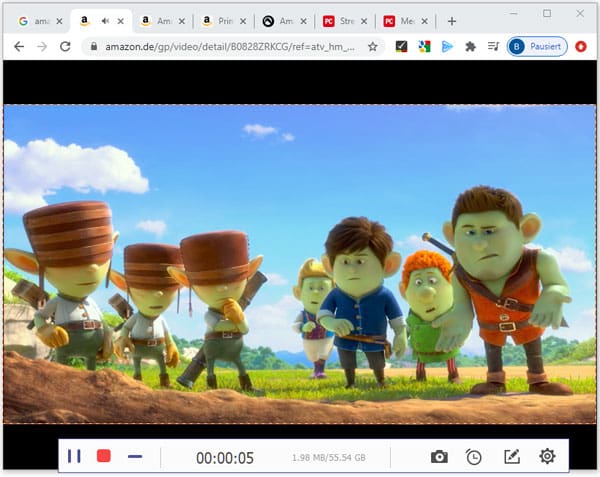Click the playing video frame

(300, 264)
